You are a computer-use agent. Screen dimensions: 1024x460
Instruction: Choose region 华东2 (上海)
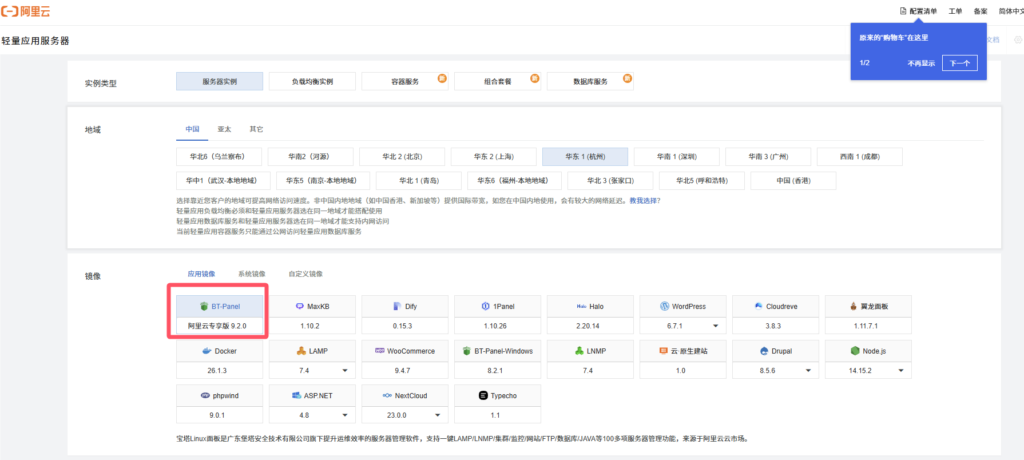point(494,157)
